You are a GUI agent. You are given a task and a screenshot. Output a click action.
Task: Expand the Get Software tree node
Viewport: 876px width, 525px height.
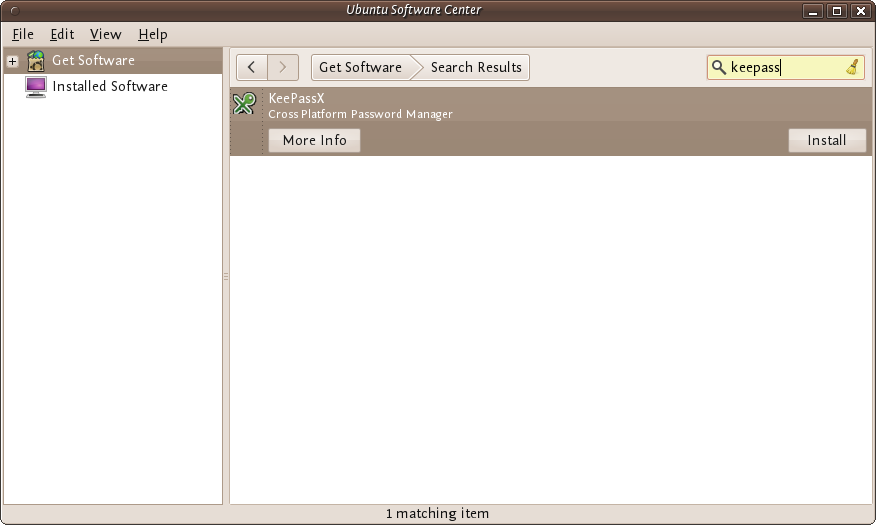(12, 61)
